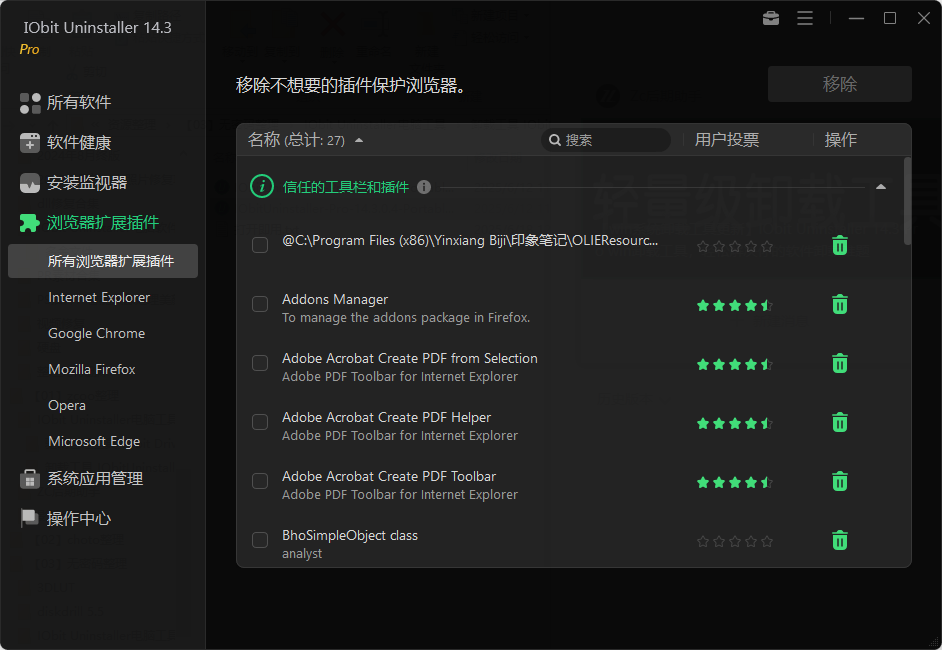Check the OLIEResource plugin checkbox

pos(260,245)
